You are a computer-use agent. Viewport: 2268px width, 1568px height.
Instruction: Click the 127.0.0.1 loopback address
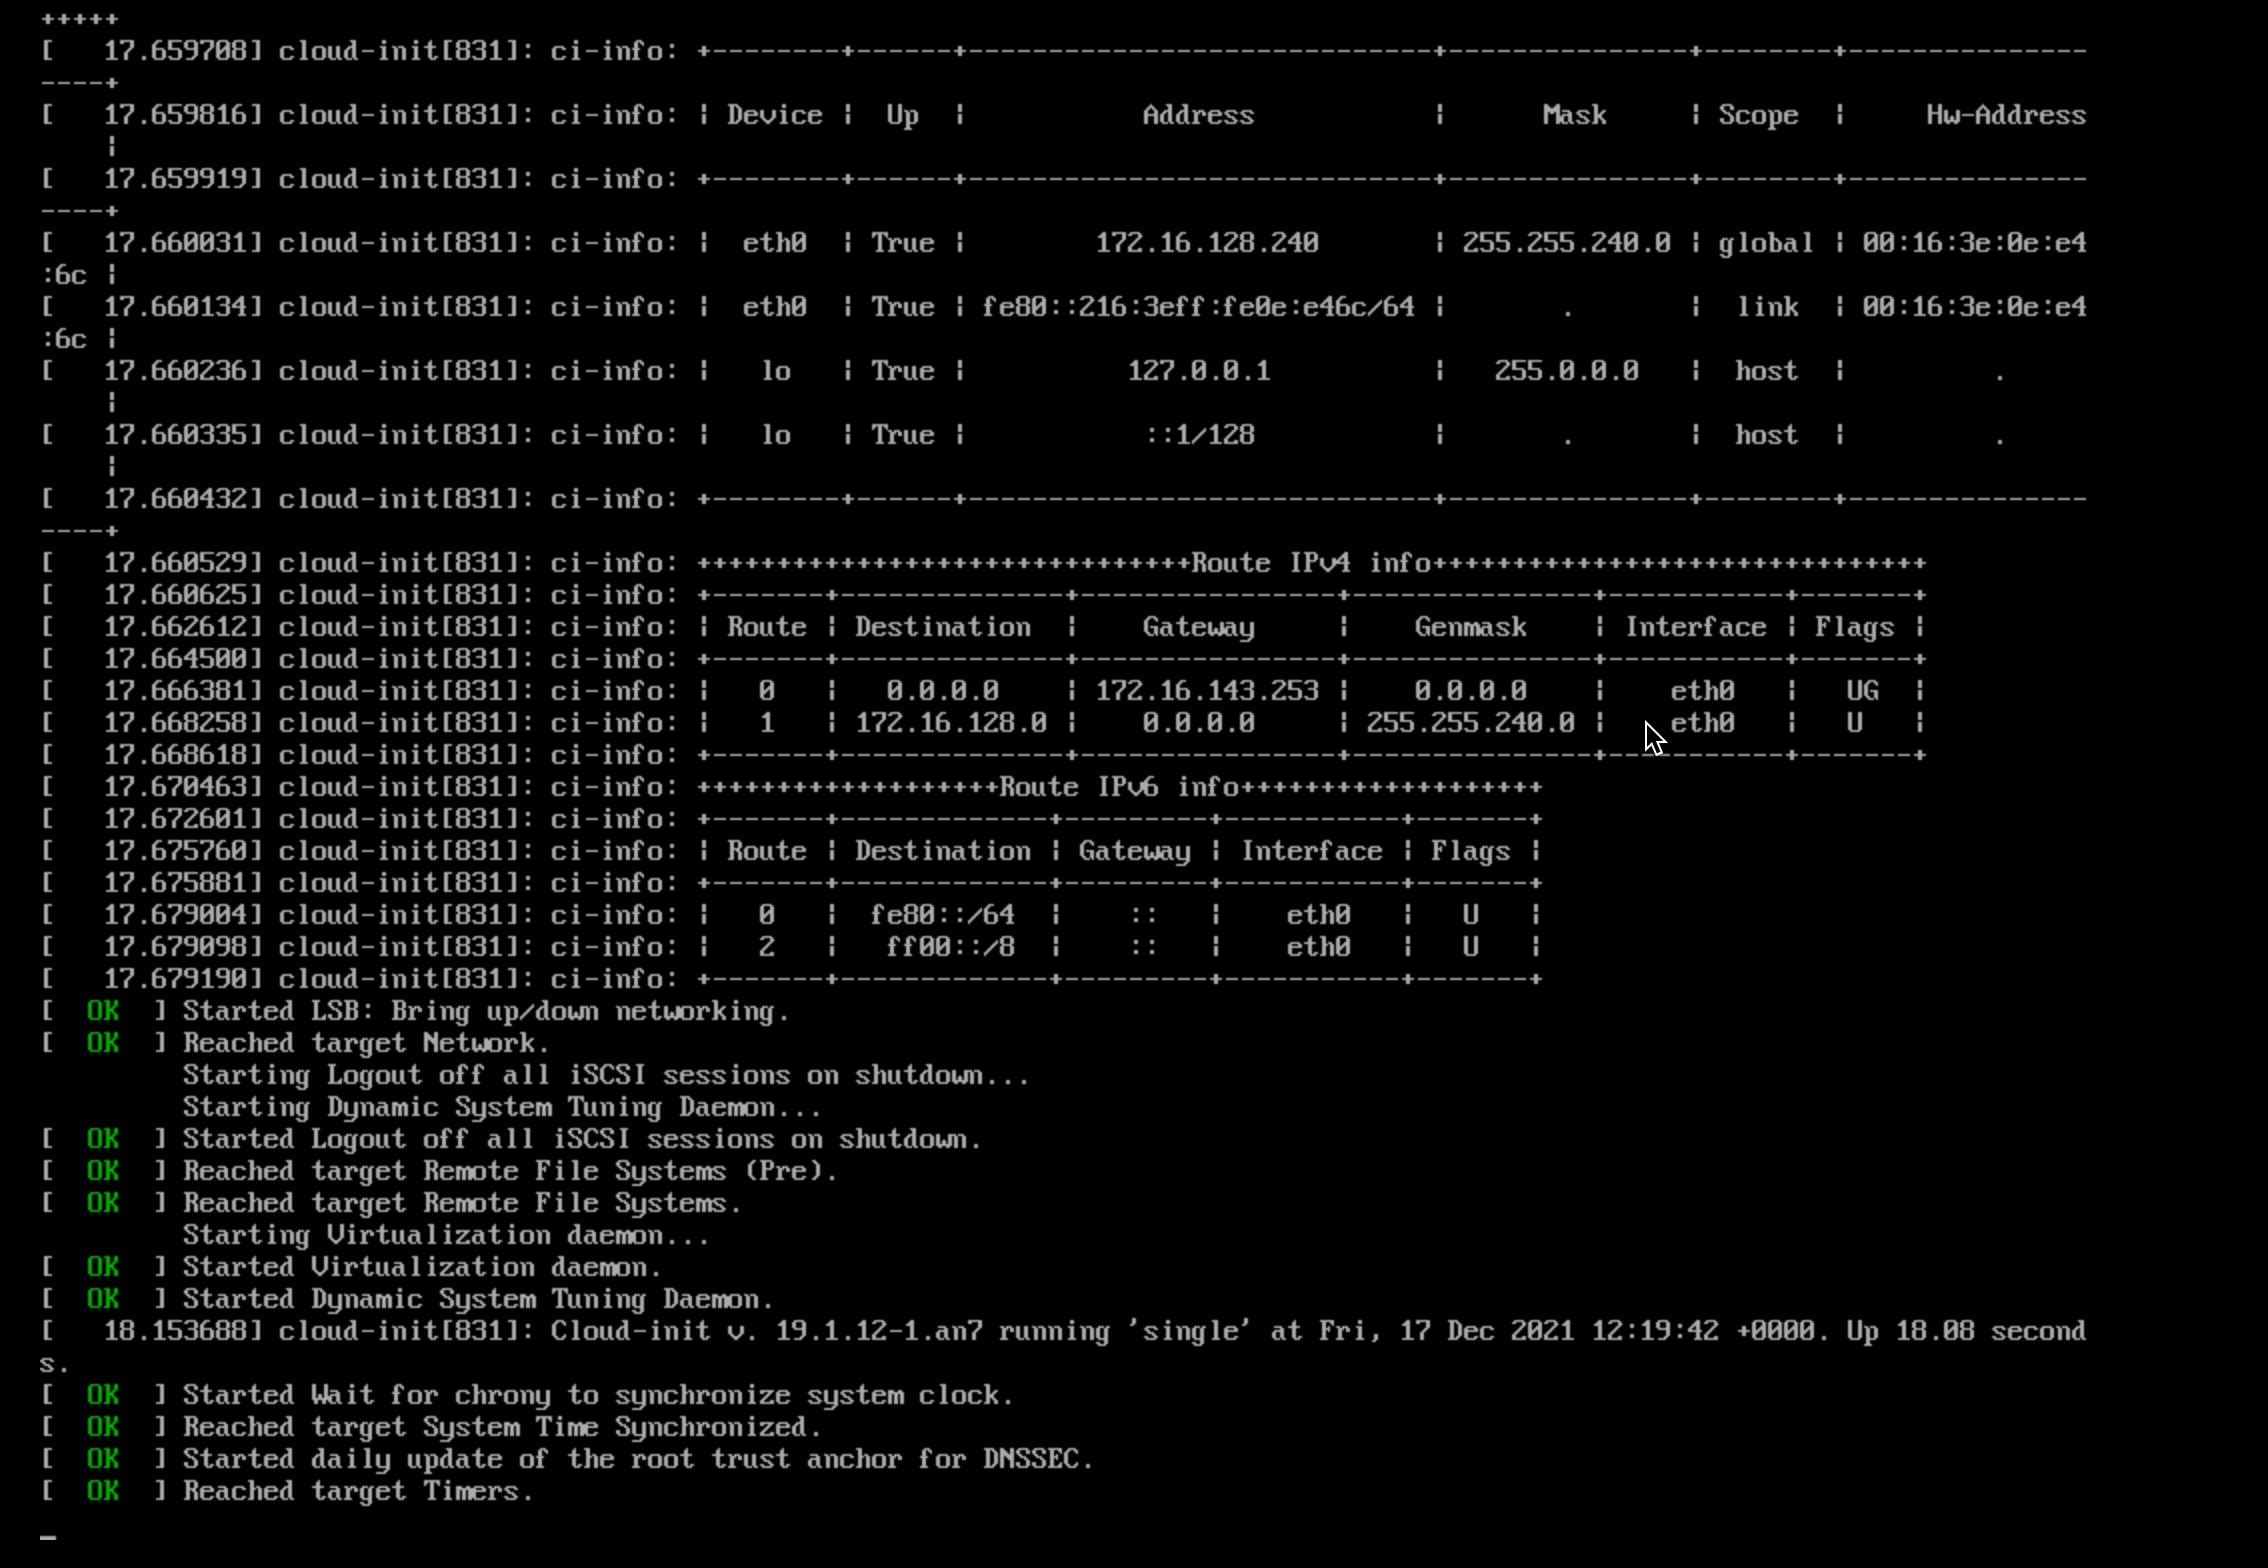click(x=1198, y=371)
